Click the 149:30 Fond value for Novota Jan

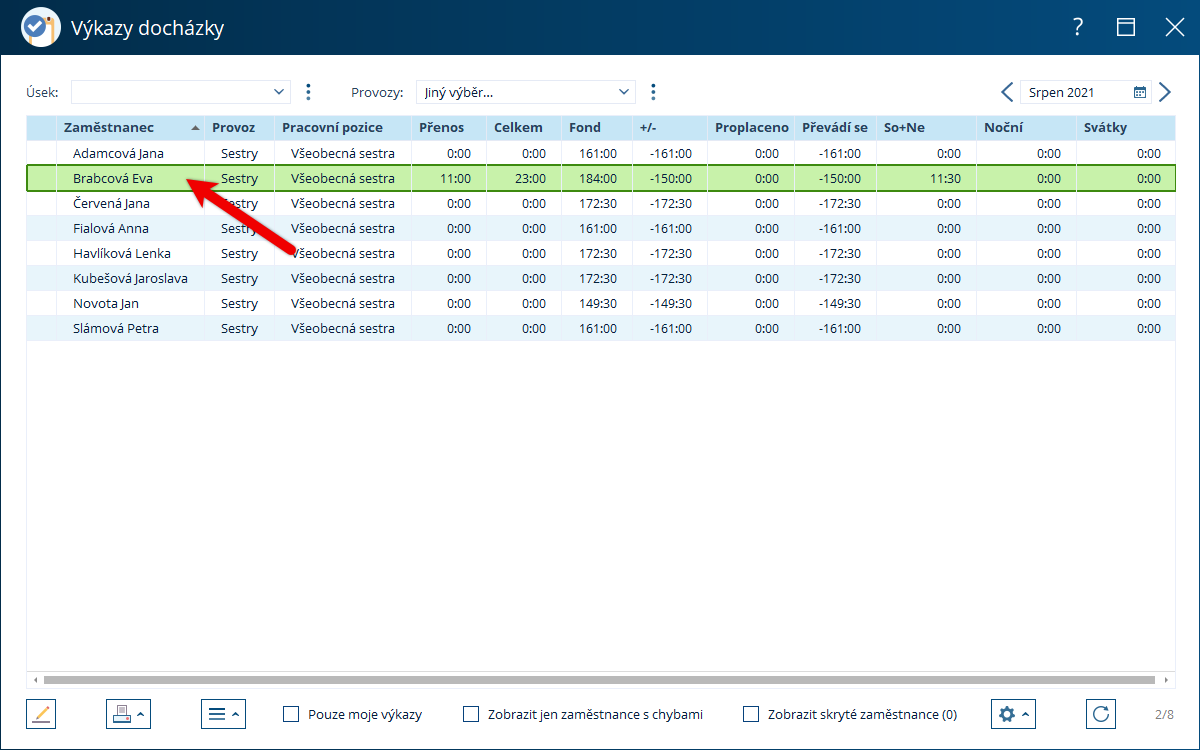[x=600, y=304]
